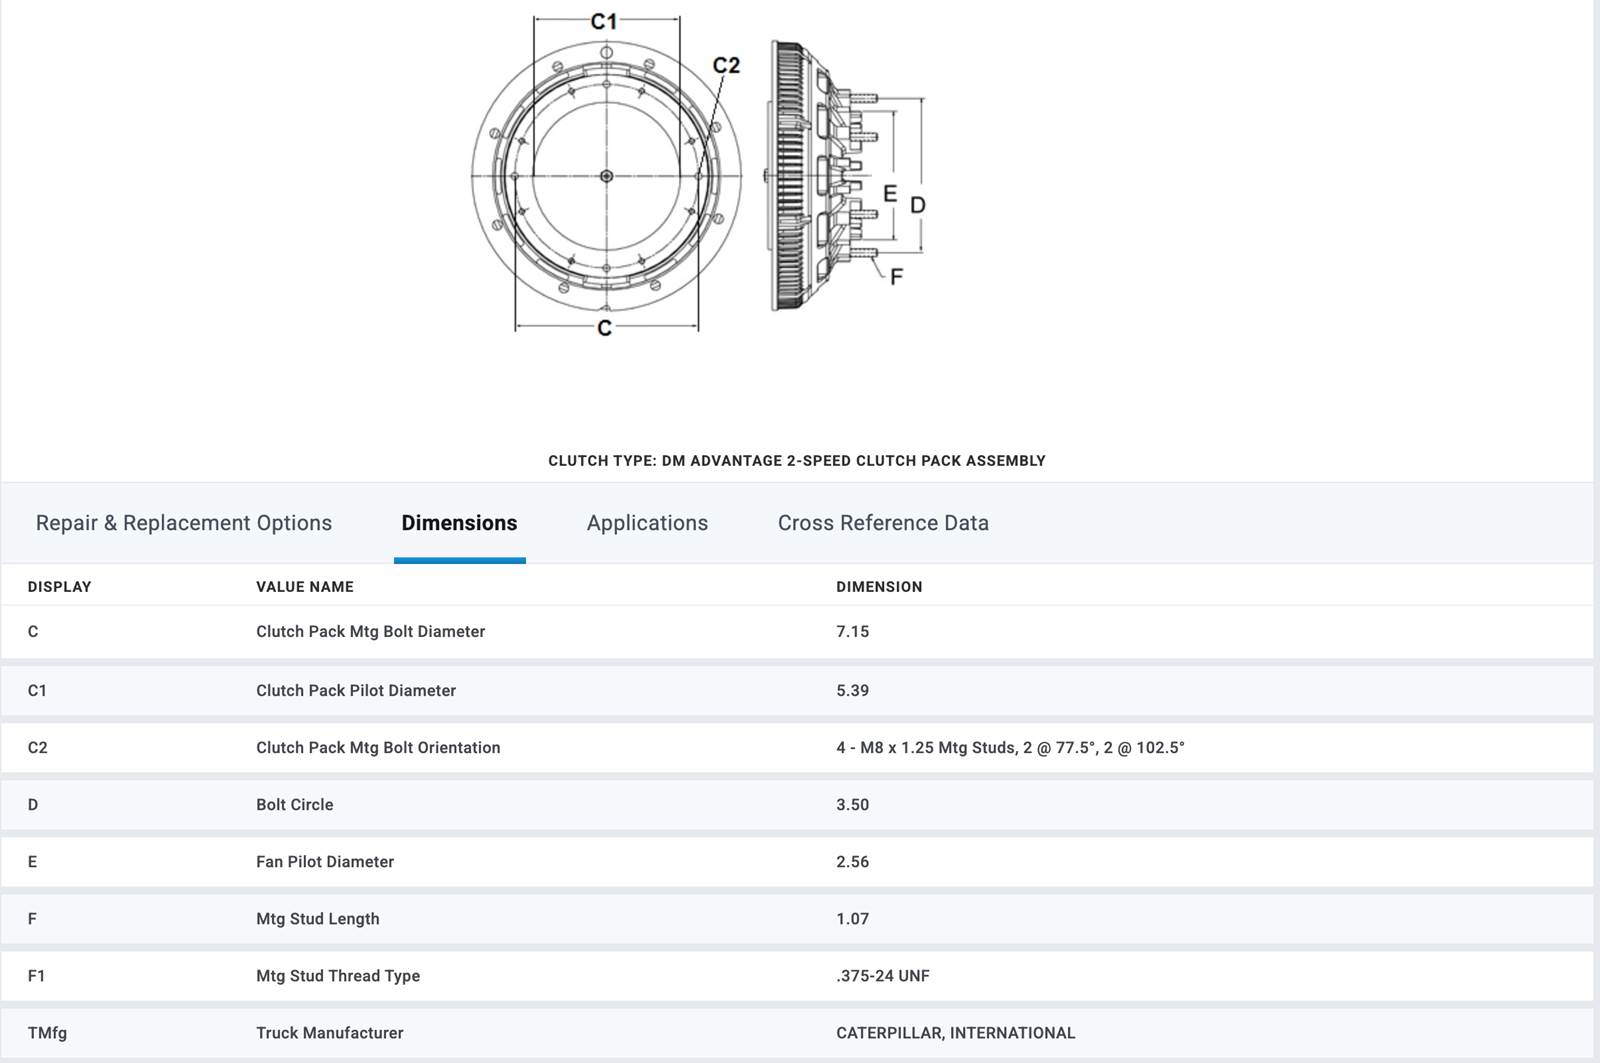Click the Clutch Pack Mtg Bolt Orientation row

click(x=797, y=747)
